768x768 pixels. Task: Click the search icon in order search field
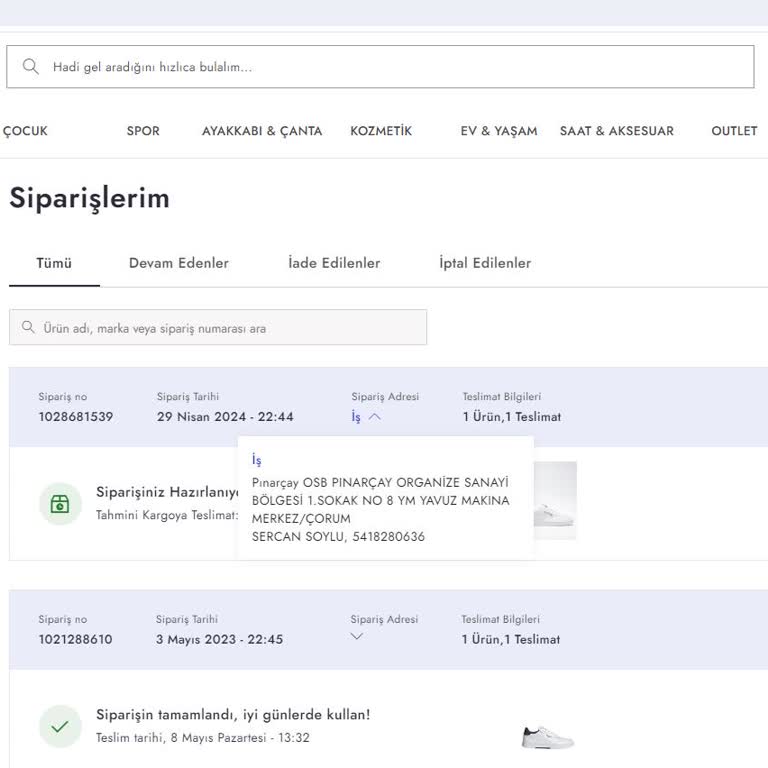[28, 327]
